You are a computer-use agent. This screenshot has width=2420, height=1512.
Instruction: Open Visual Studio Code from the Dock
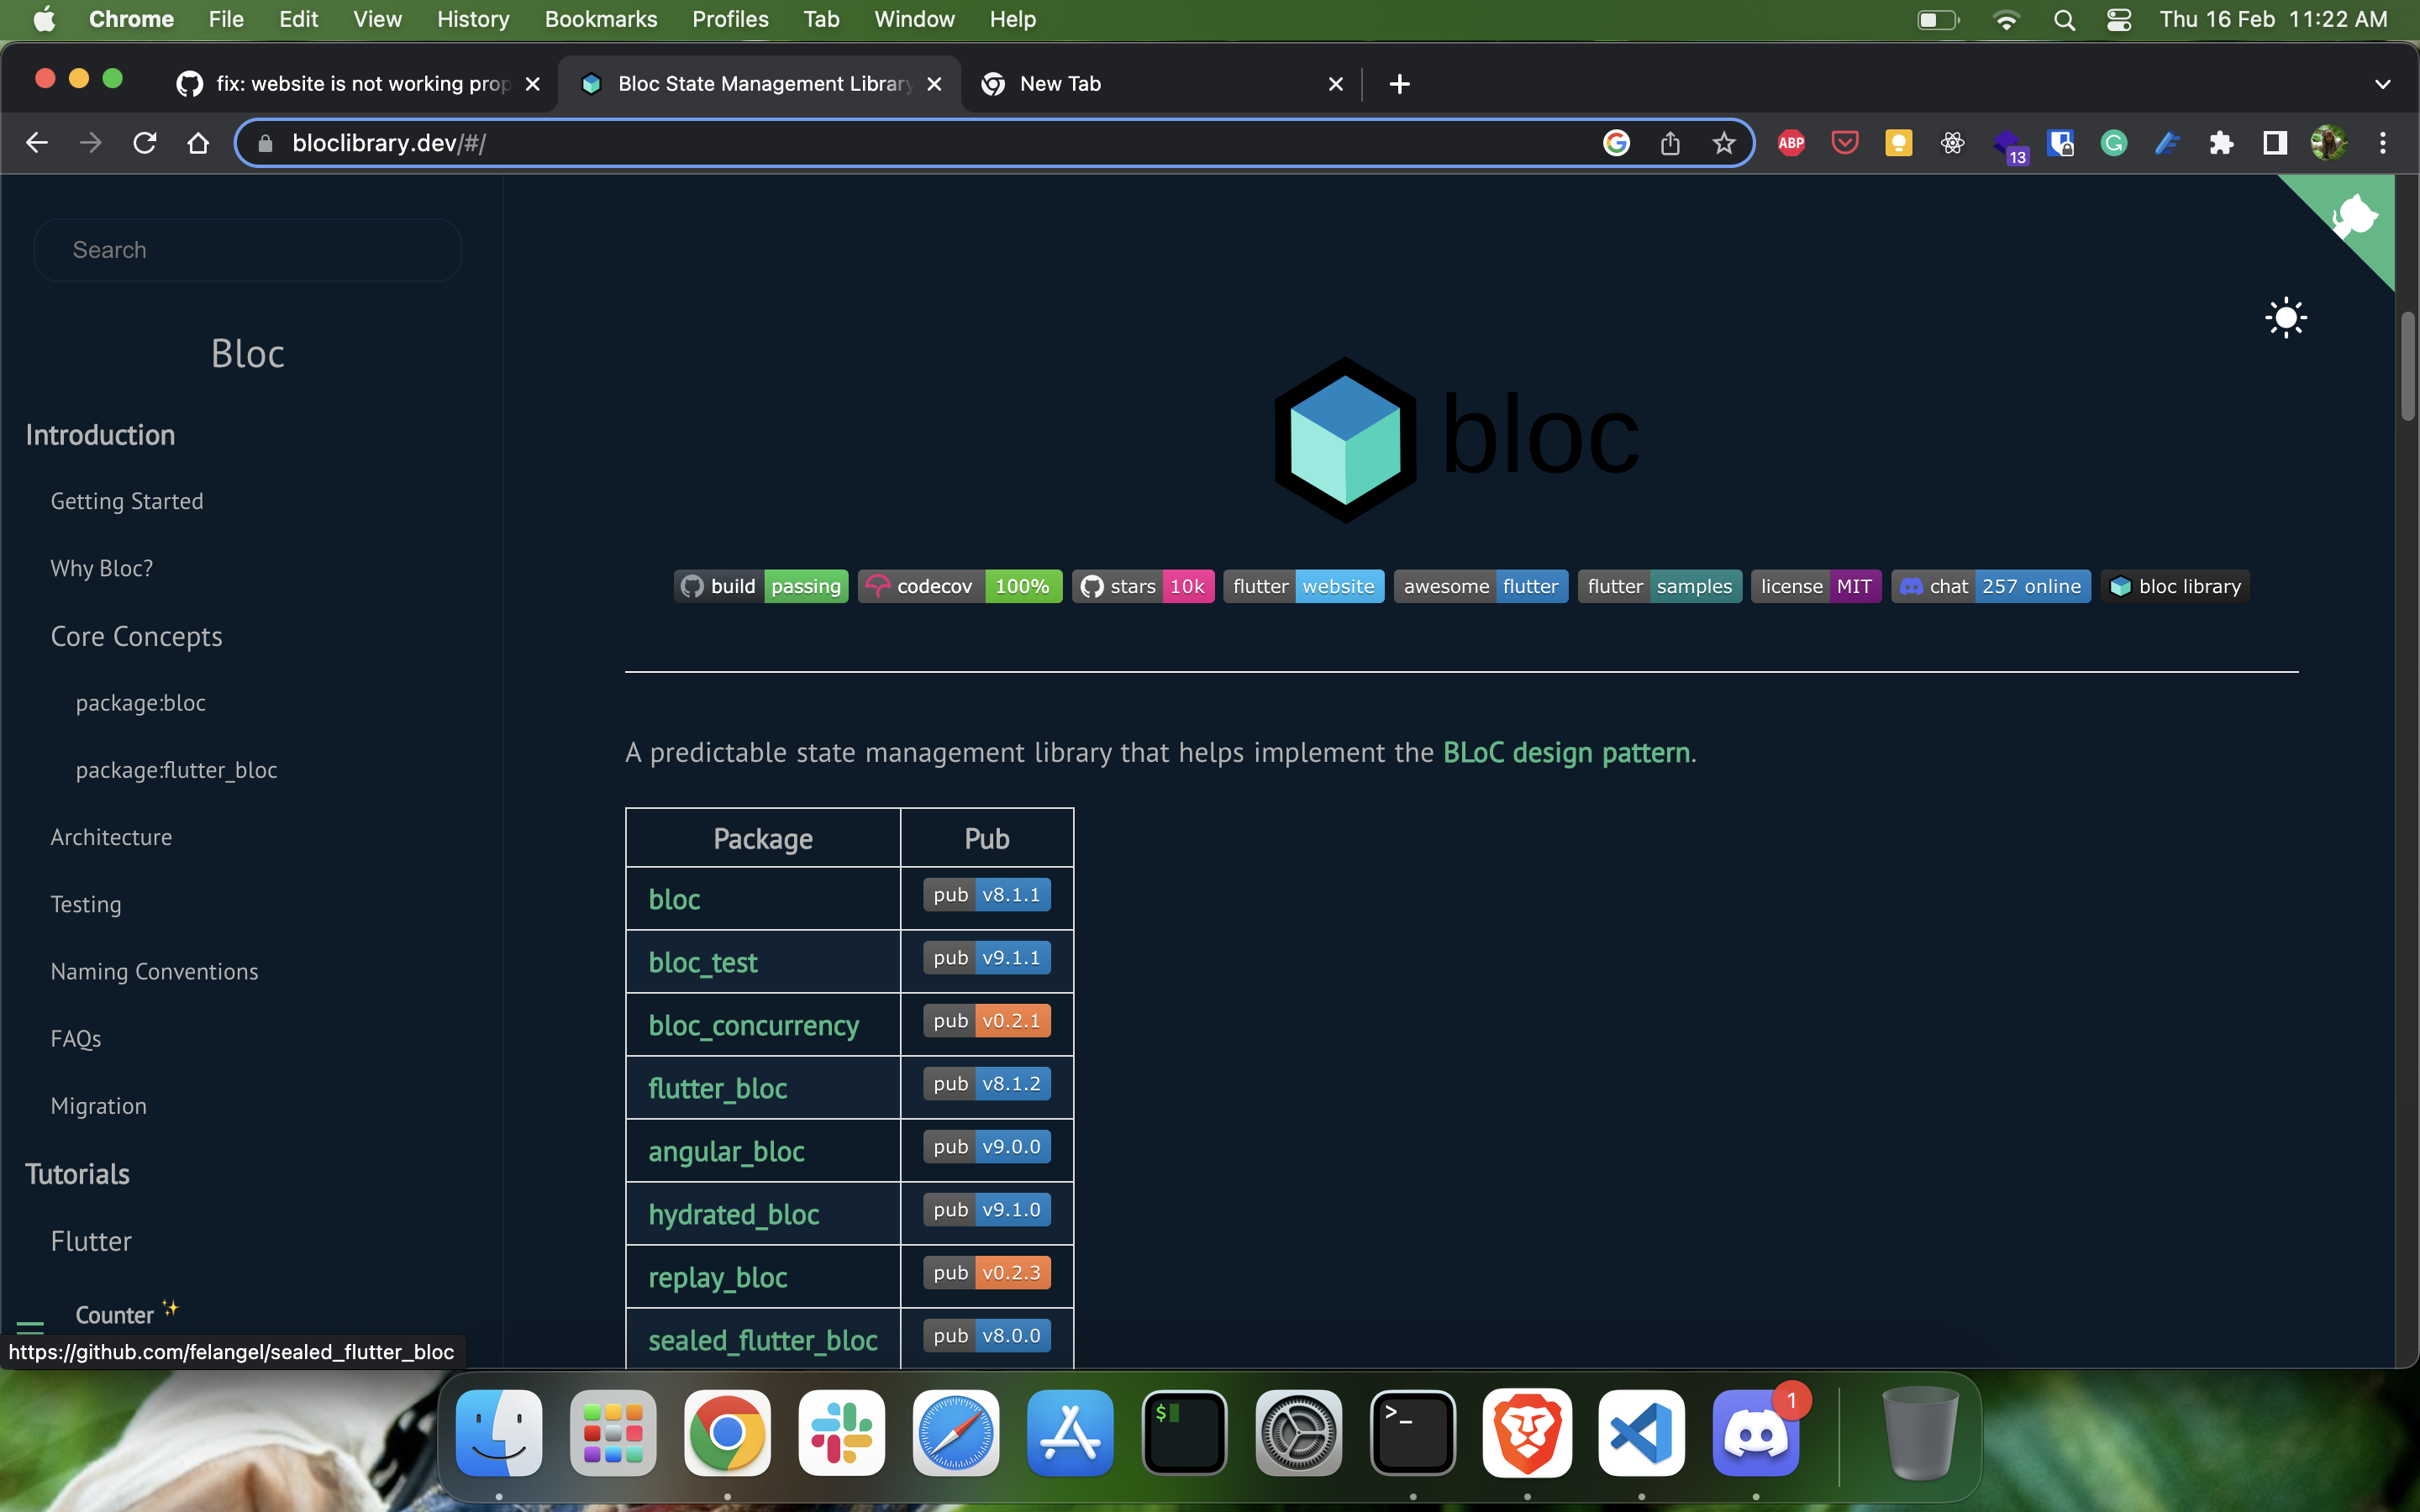click(x=1641, y=1433)
